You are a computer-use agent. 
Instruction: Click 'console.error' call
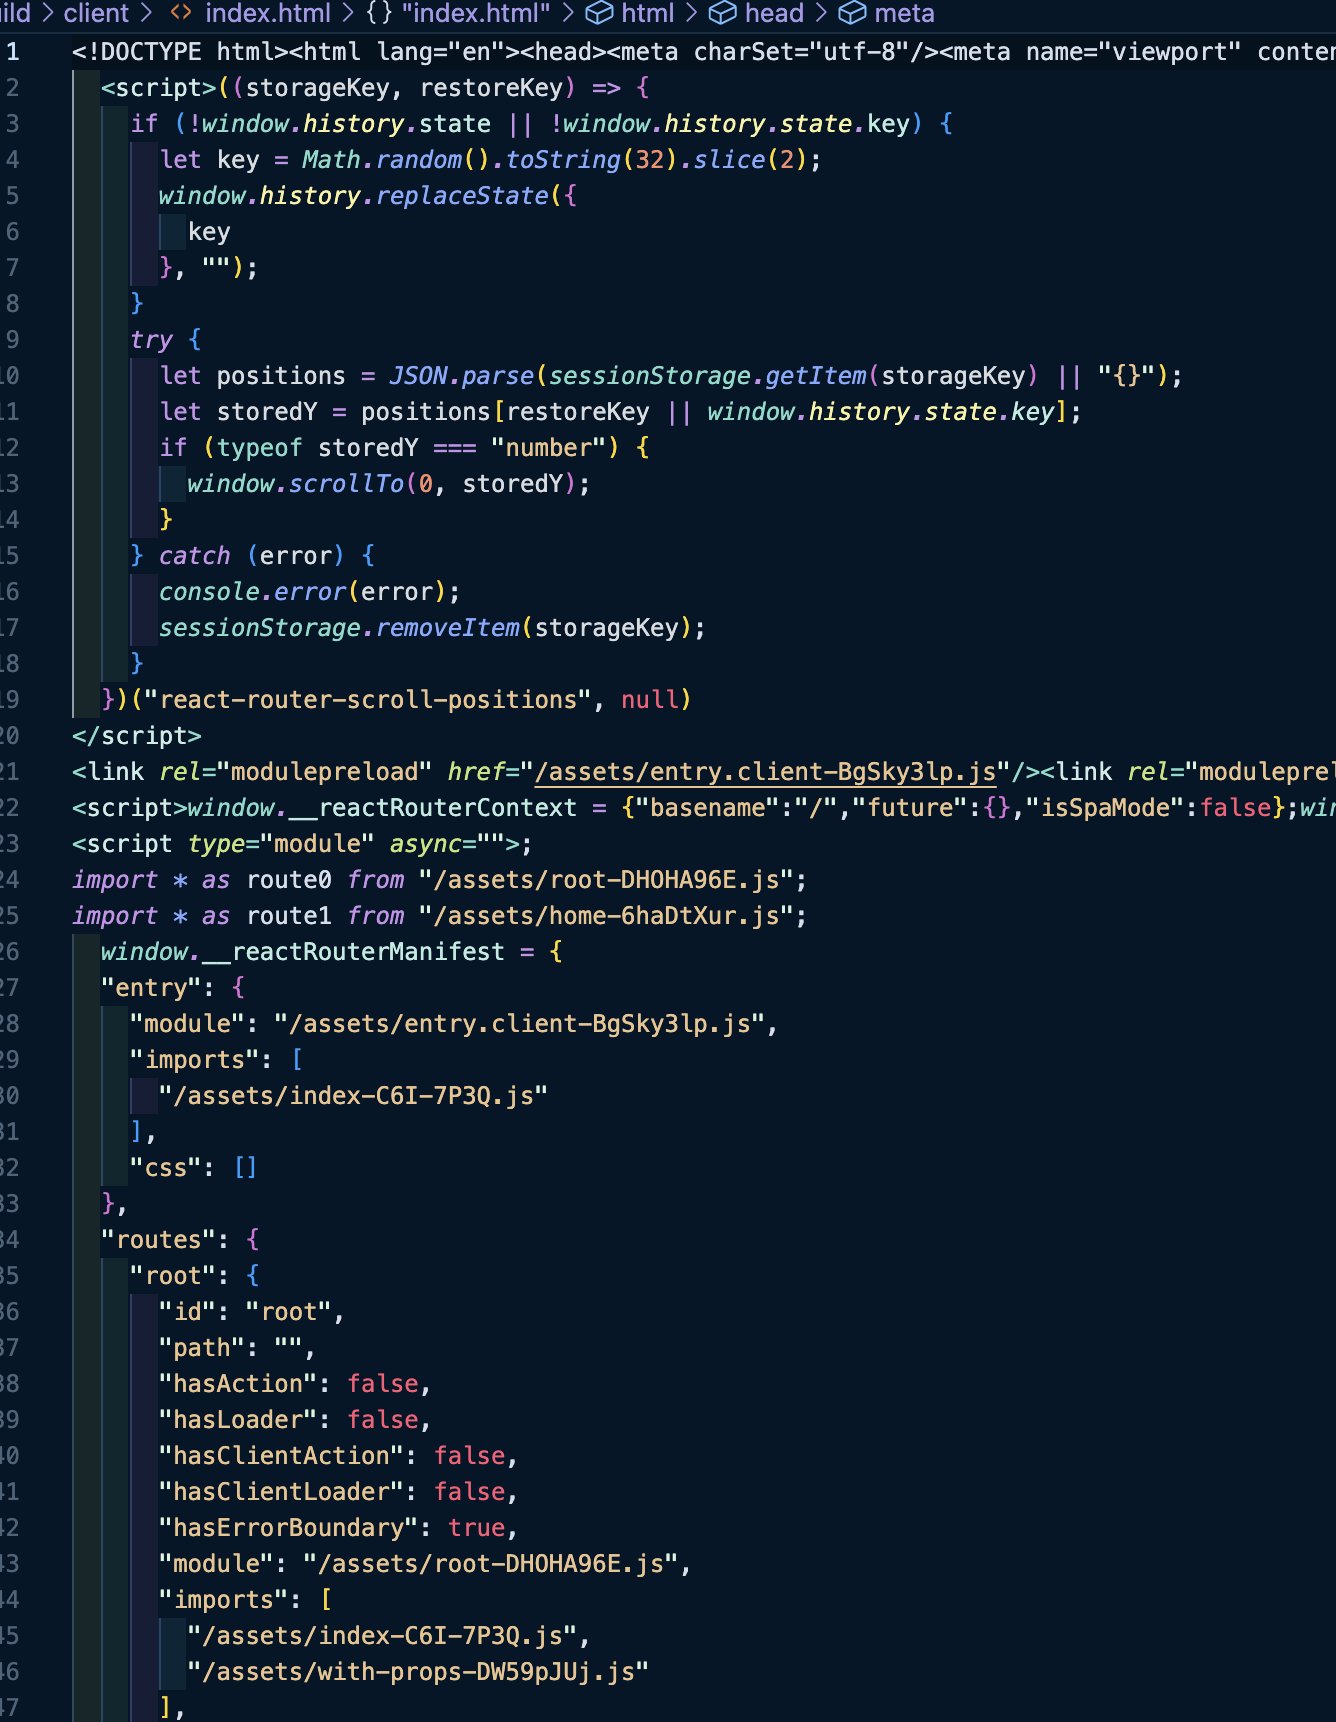point(252,592)
